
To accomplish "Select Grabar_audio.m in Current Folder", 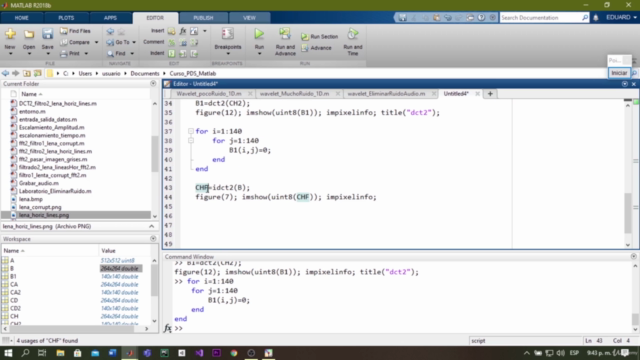I will click(x=38, y=183).
